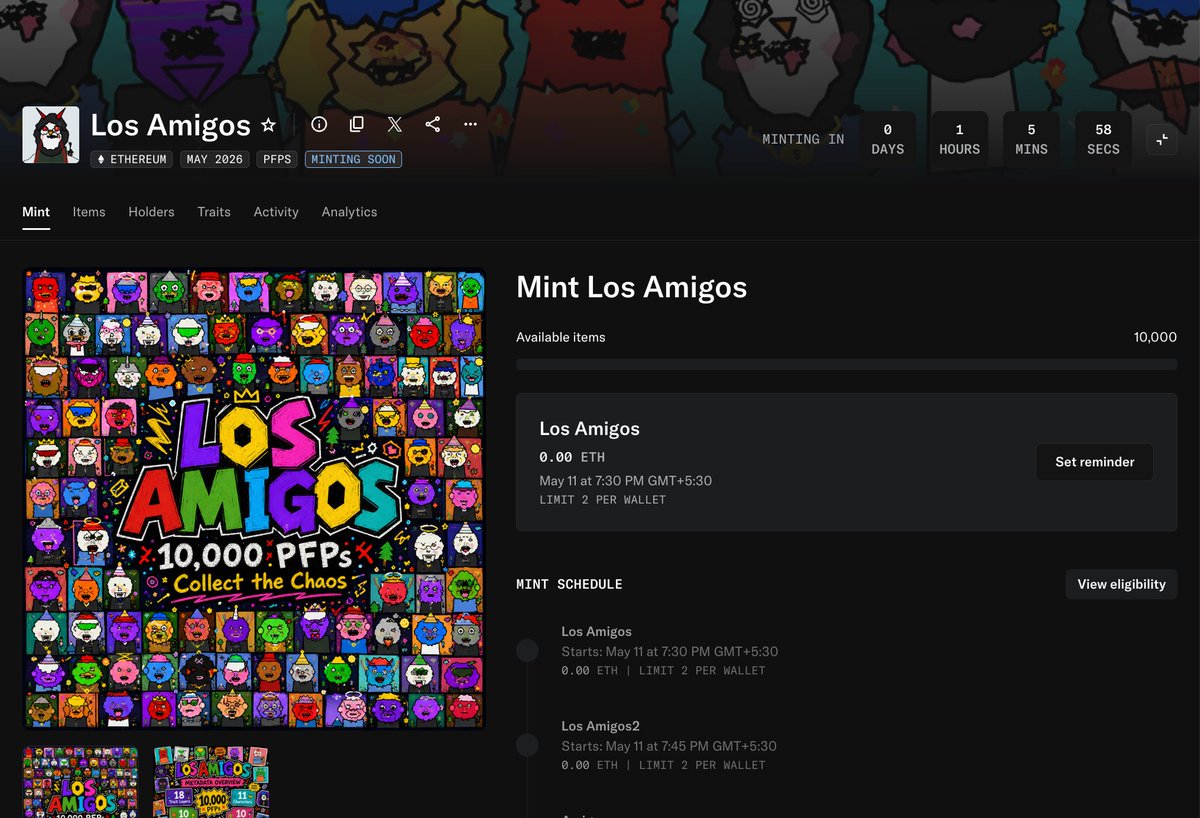This screenshot has width=1200, height=818.
Task: Open the Items tab
Action: click(x=89, y=212)
